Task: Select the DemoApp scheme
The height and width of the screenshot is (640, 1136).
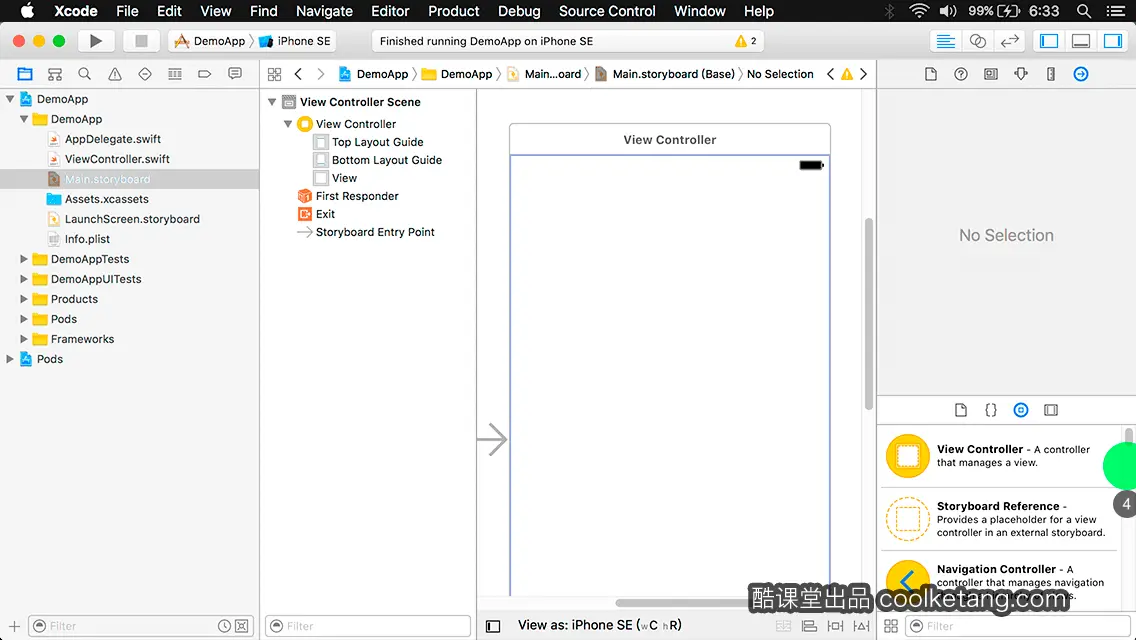Action: tap(210, 41)
